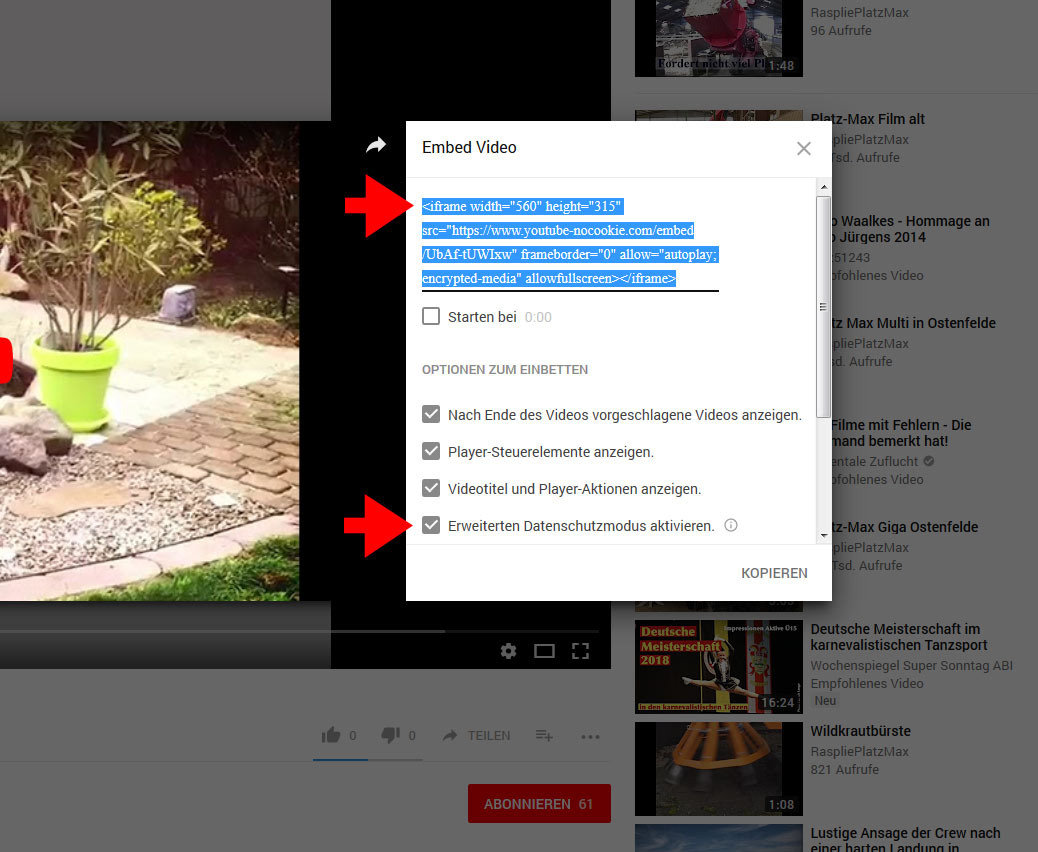Open the add to playlist icon

(544, 735)
